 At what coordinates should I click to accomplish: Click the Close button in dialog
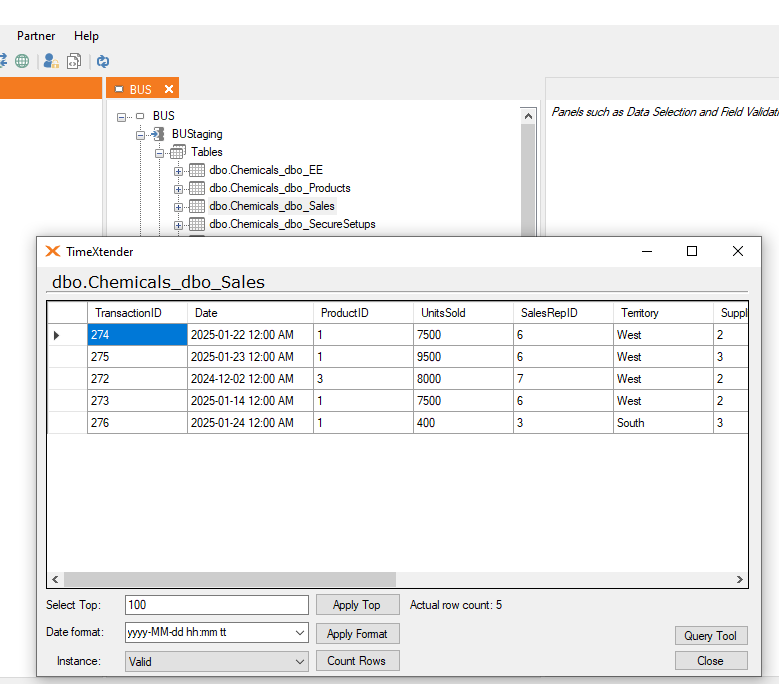[x=710, y=661]
